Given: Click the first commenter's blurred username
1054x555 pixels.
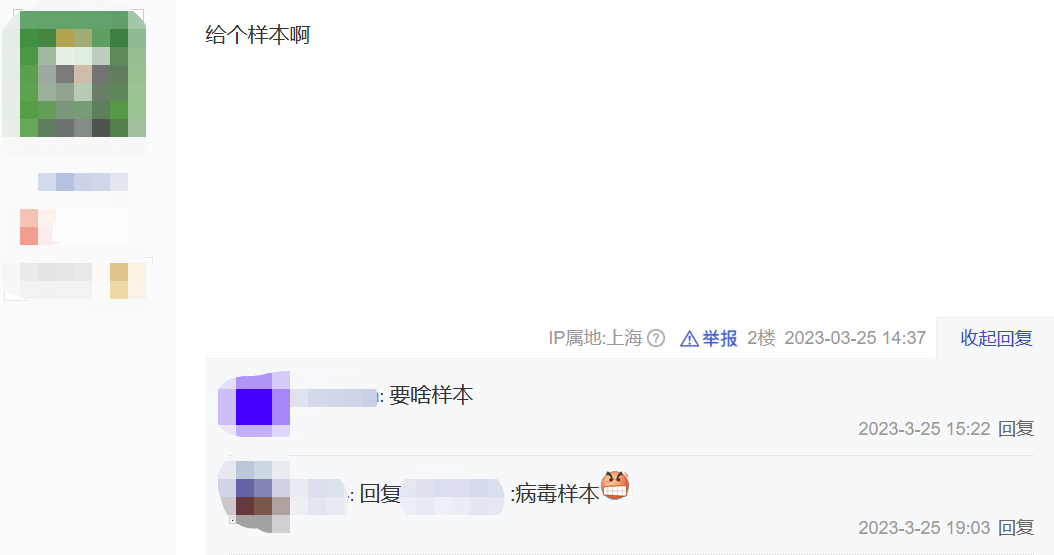Looking at the screenshot, I should (334, 397).
